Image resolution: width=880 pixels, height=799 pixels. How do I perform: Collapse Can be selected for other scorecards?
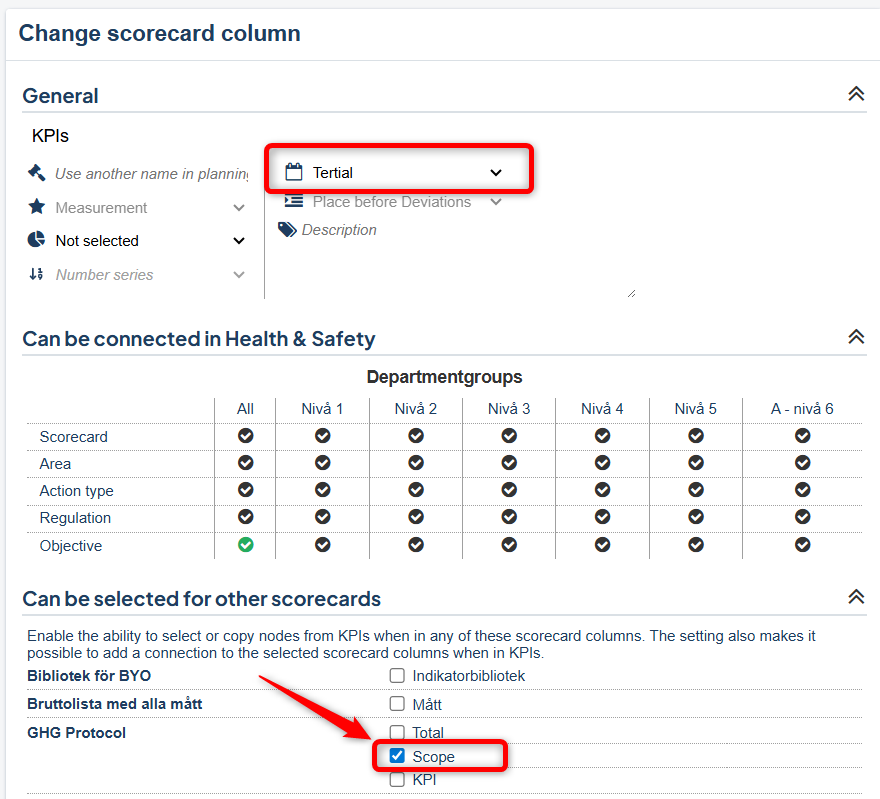[855, 597]
